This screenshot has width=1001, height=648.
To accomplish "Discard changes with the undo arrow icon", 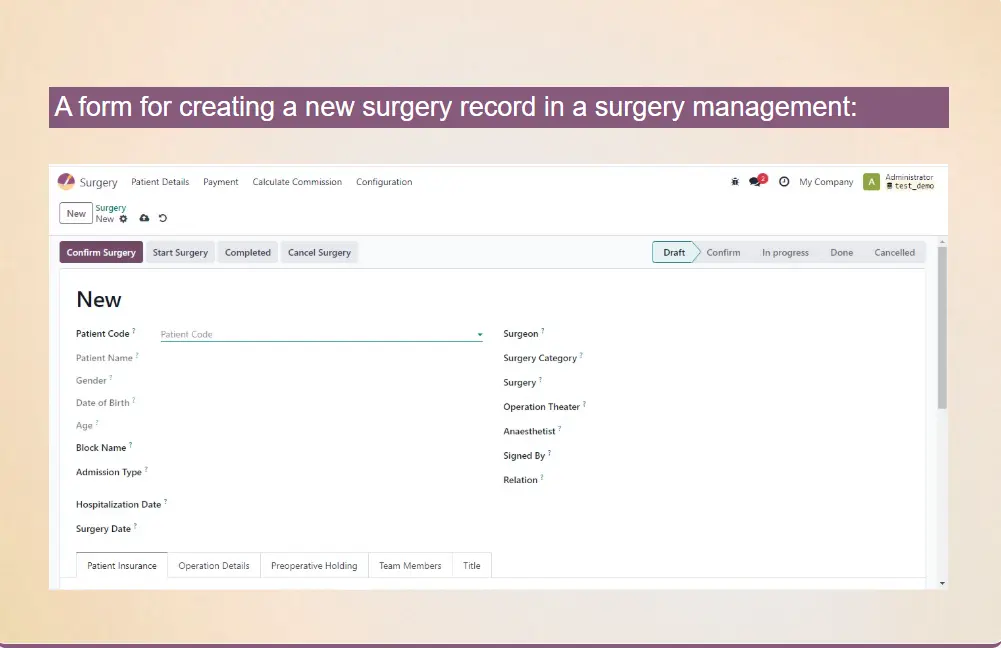I will pyautogui.click(x=163, y=218).
